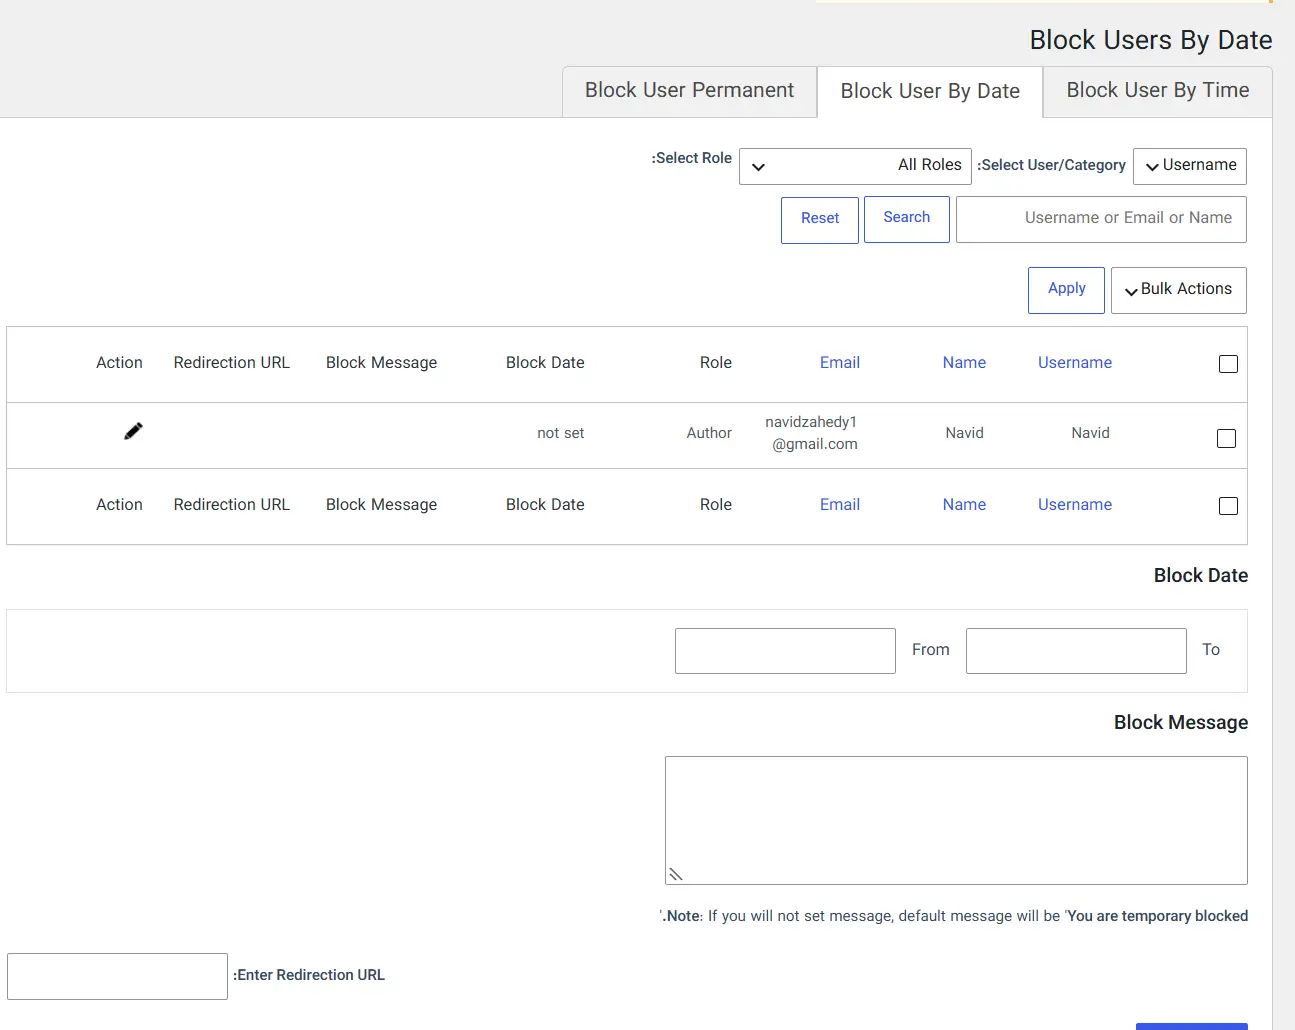The width and height of the screenshot is (1295, 1030).
Task: Toggle the bottom footer select-all checkbox
Action: (1228, 506)
